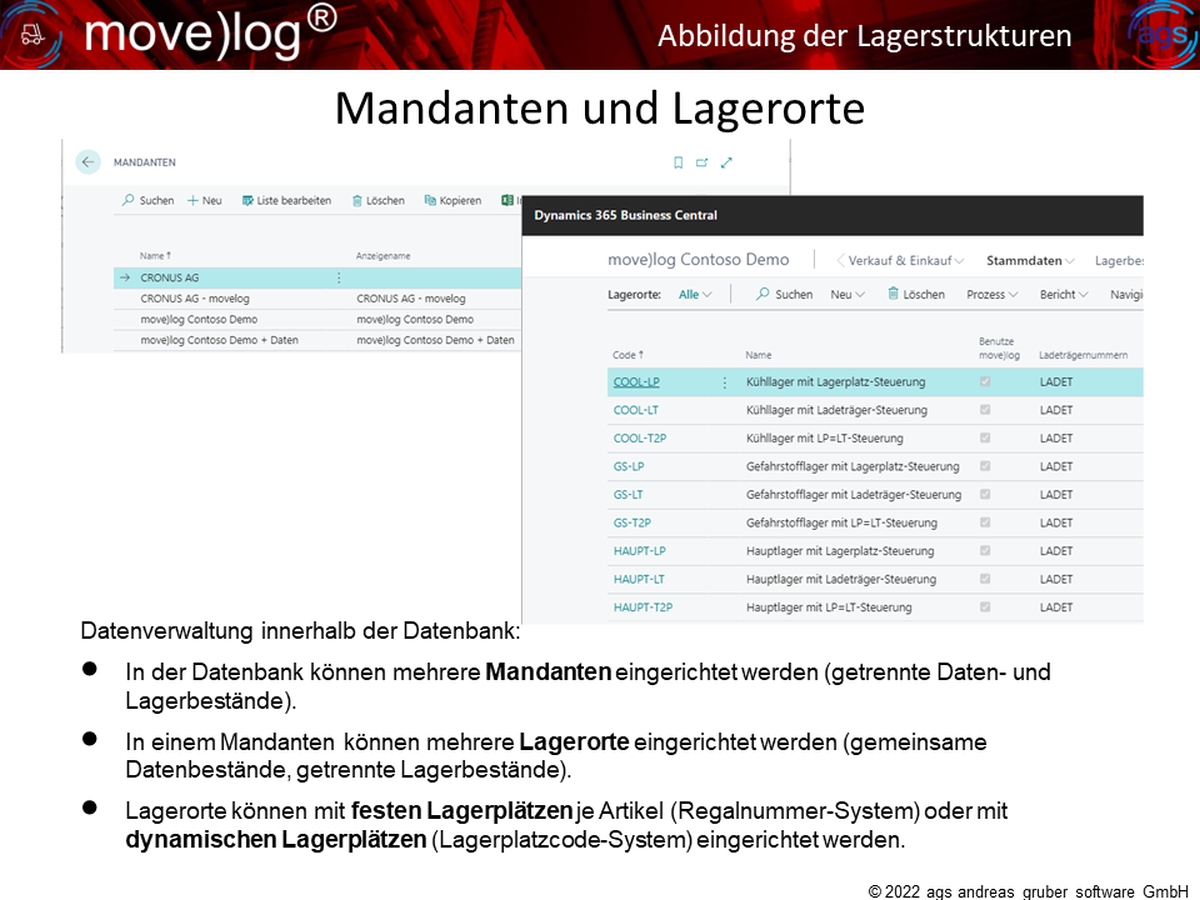
Task: Select the move)log Contoso Demo + Daten name
Action: coord(219,340)
